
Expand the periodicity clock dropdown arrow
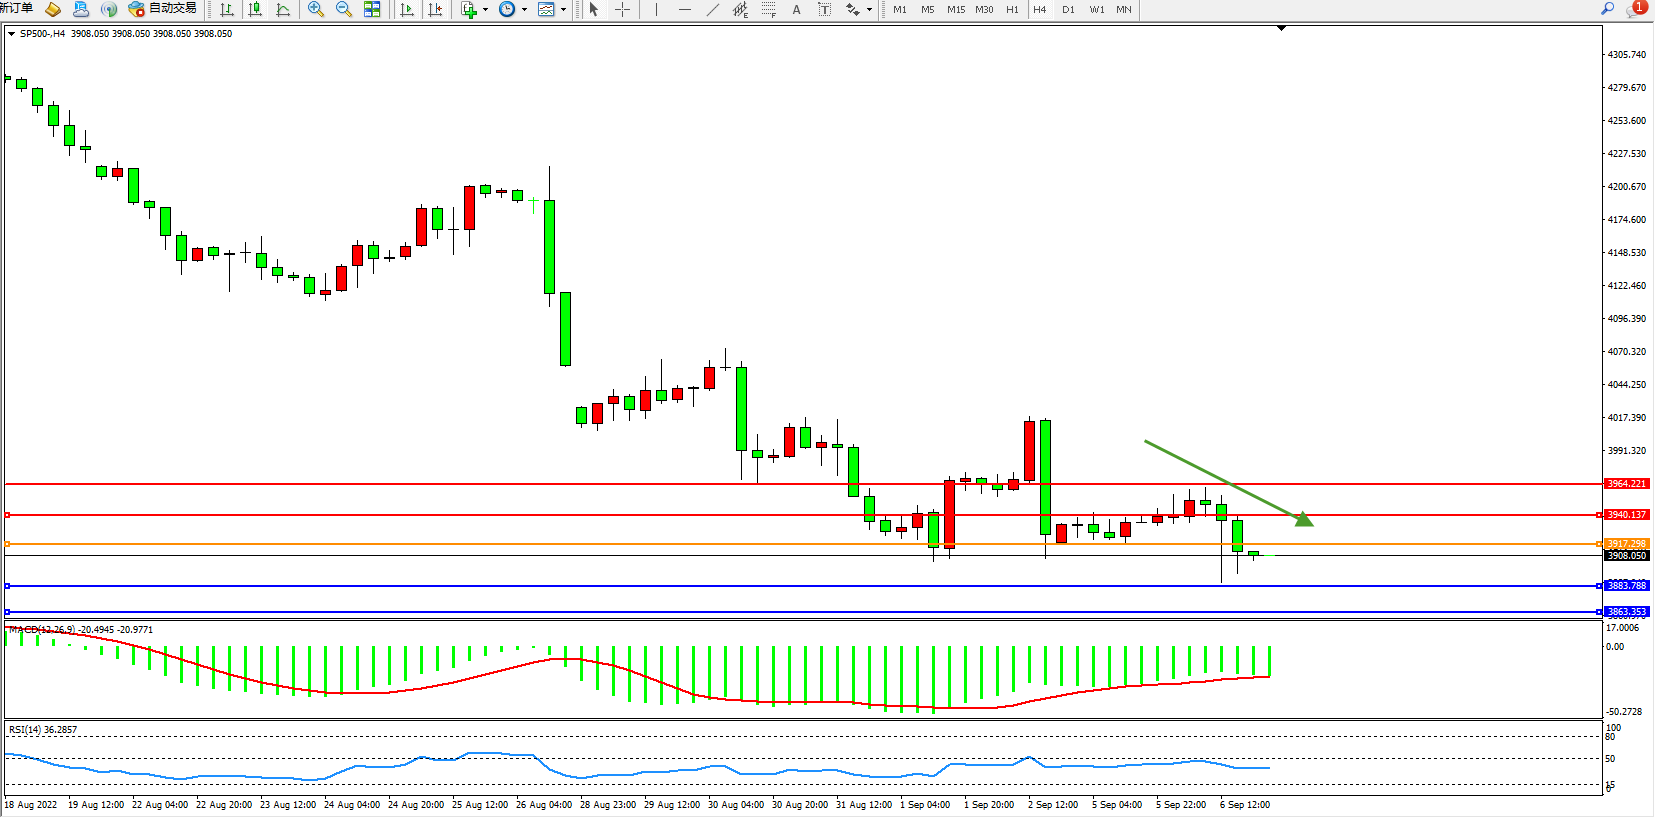click(524, 9)
